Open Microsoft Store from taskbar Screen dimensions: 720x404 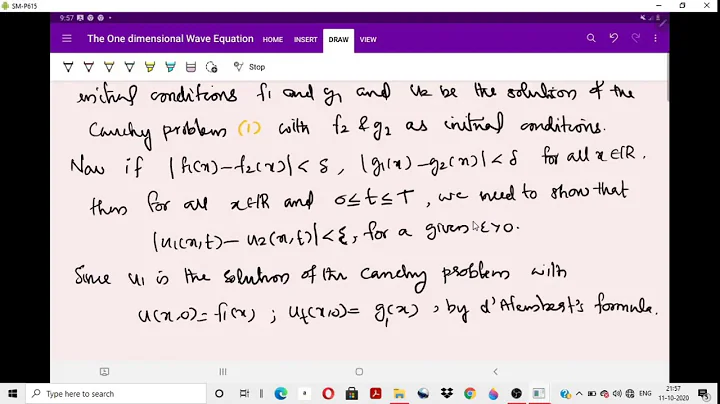pos(352,393)
